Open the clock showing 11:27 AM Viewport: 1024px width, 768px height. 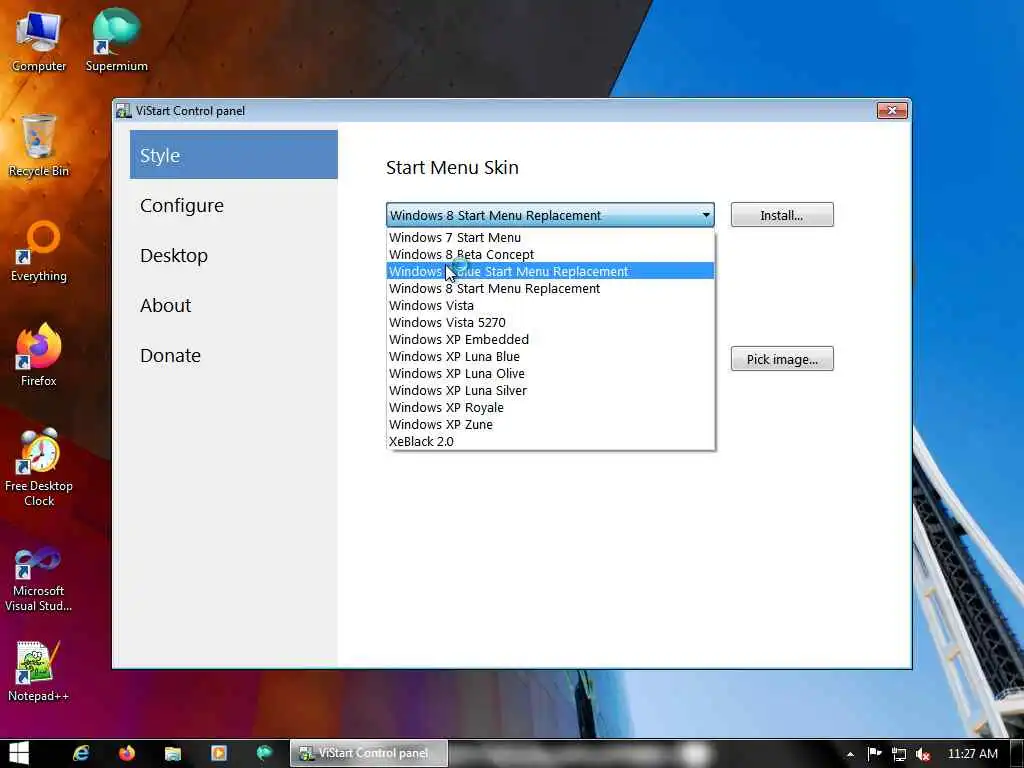coord(972,754)
